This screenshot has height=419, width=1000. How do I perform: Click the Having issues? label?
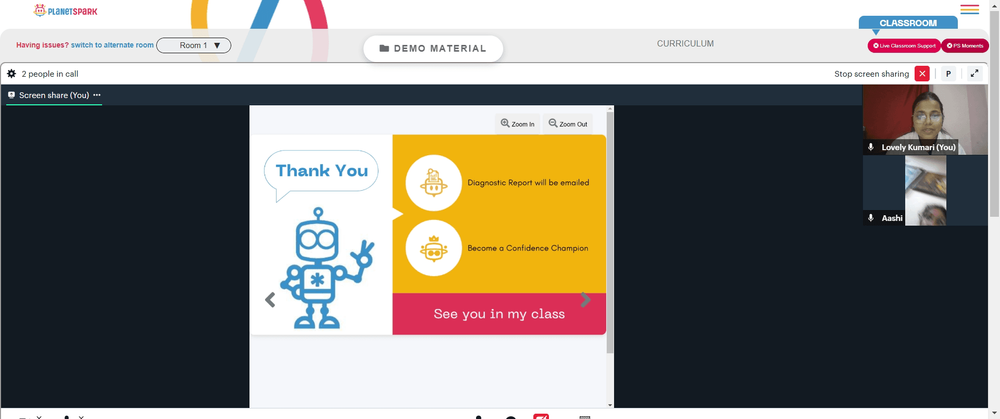pyautogui.click(x=42, y=45)
